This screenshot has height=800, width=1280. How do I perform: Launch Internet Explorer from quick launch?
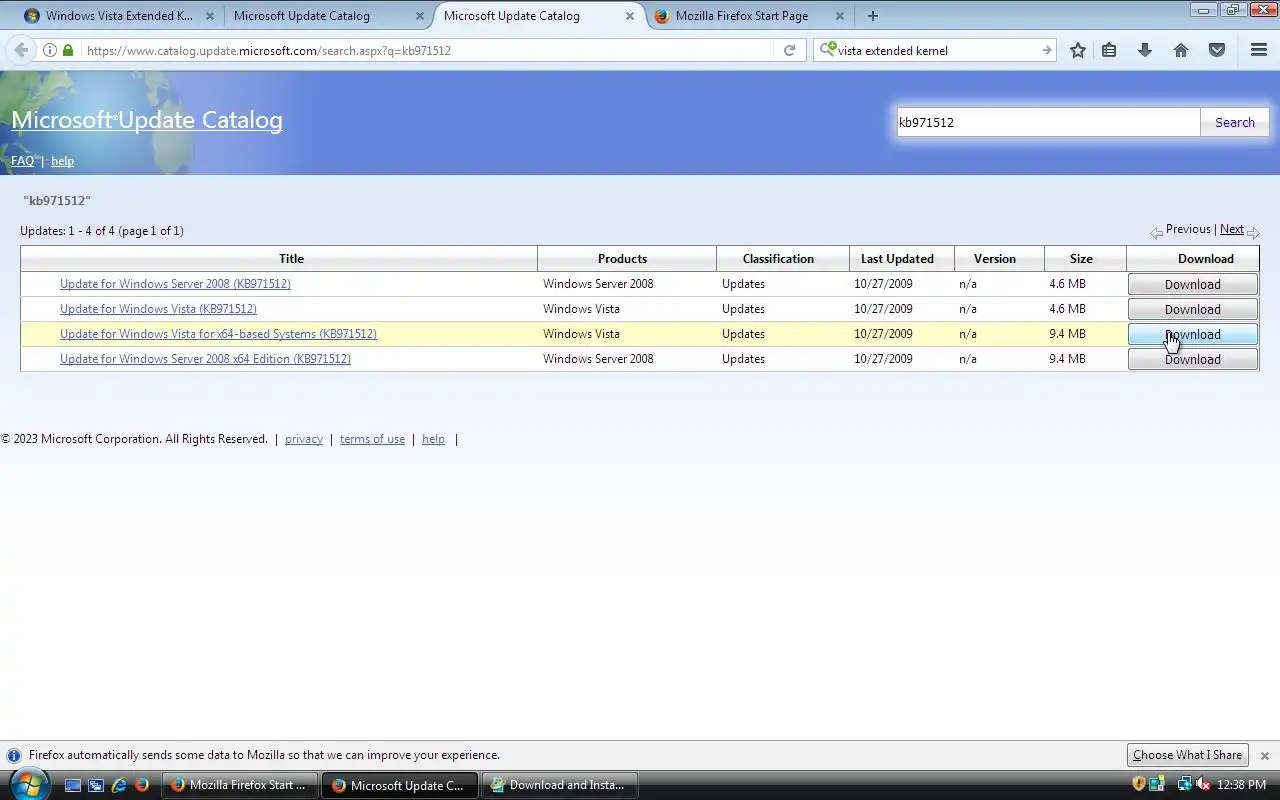(x=119, y=785)
